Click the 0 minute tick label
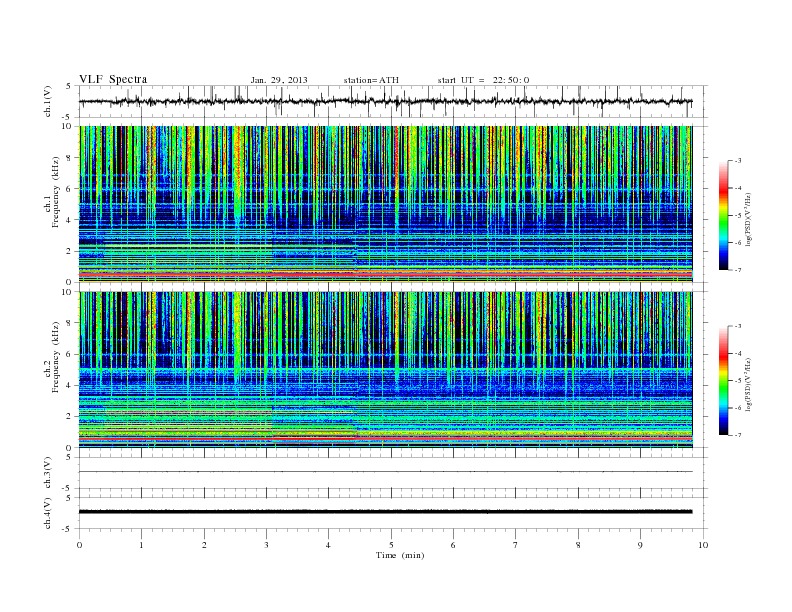Image resolution: width=792 pixels, height=612 pixels. [x=79, y=545]
